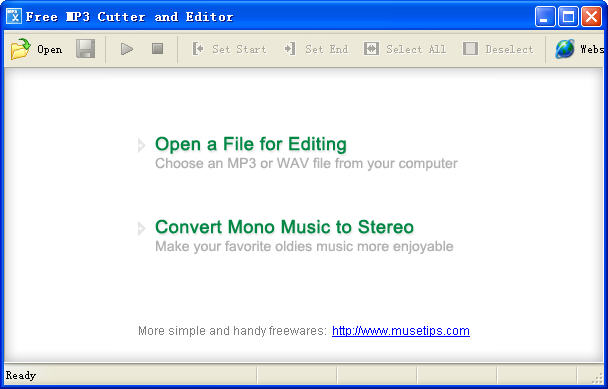Click Set Start in the toolbar

[x=229, y=49]
